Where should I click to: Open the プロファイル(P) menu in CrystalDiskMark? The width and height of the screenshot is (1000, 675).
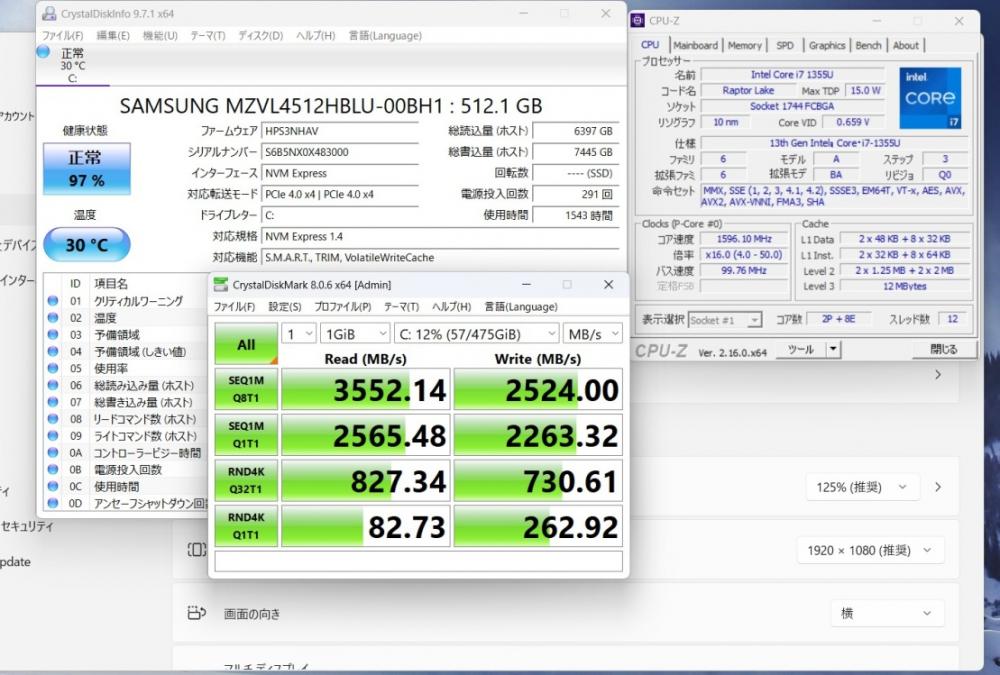pyautogui.click(x=342, y=307)
